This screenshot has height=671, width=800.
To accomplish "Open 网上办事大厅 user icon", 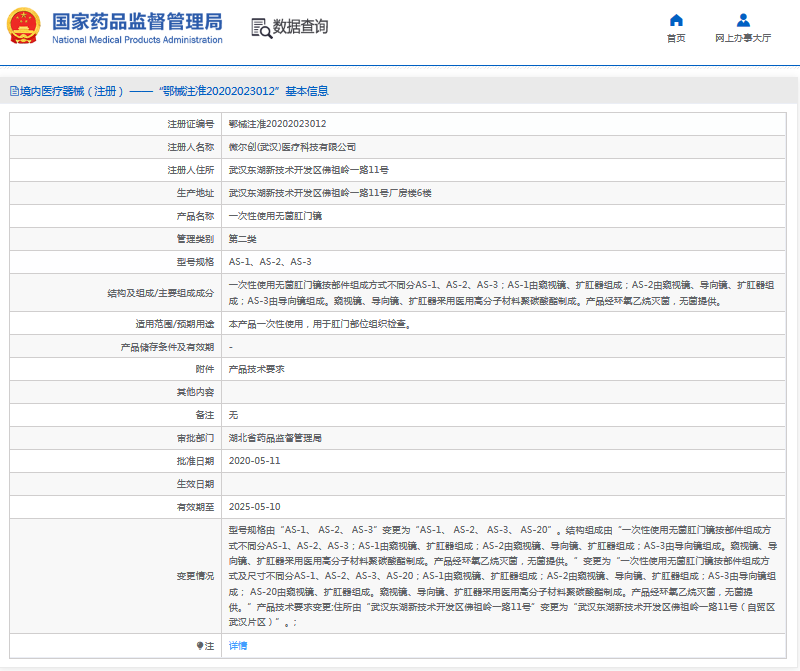I will point(743,20).
